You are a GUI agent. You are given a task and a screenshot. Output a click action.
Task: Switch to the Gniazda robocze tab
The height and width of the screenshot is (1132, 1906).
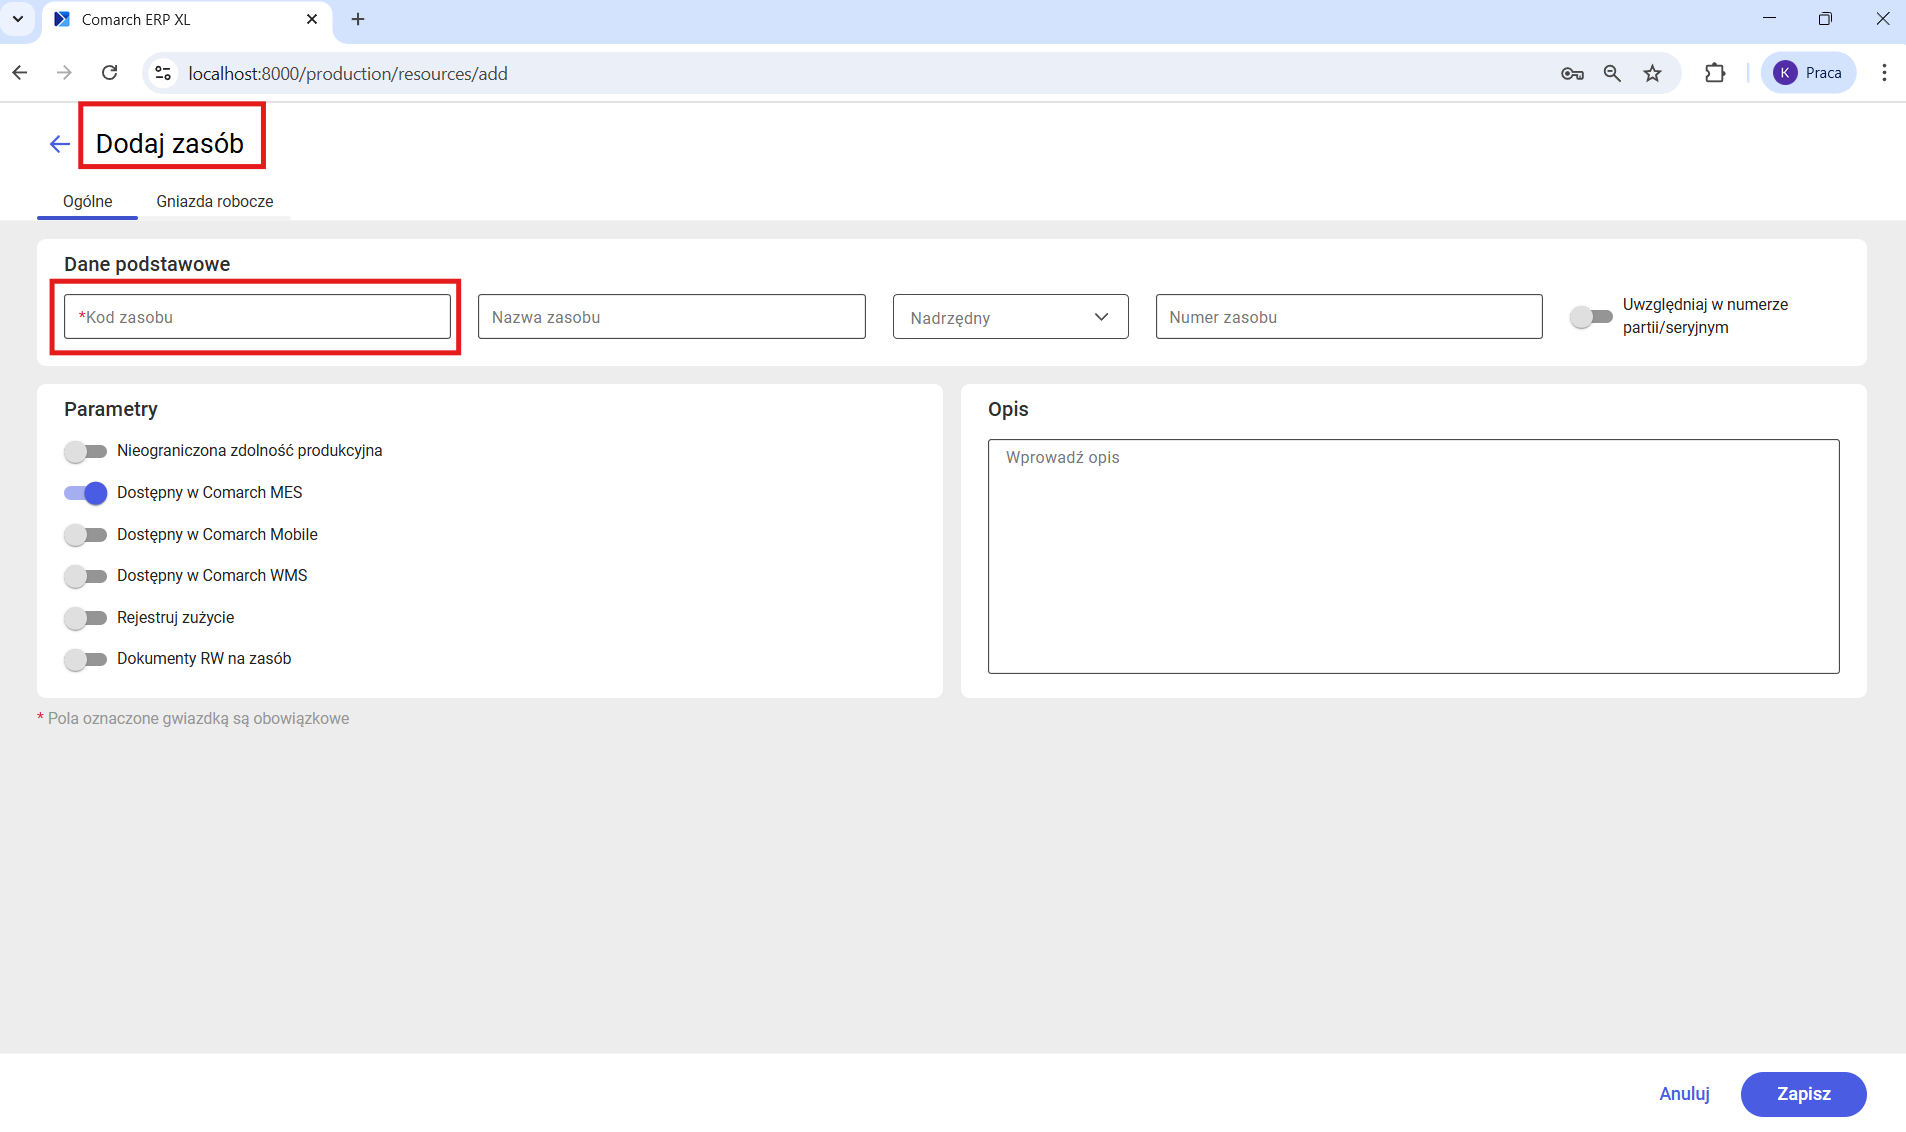coord(214,201)
